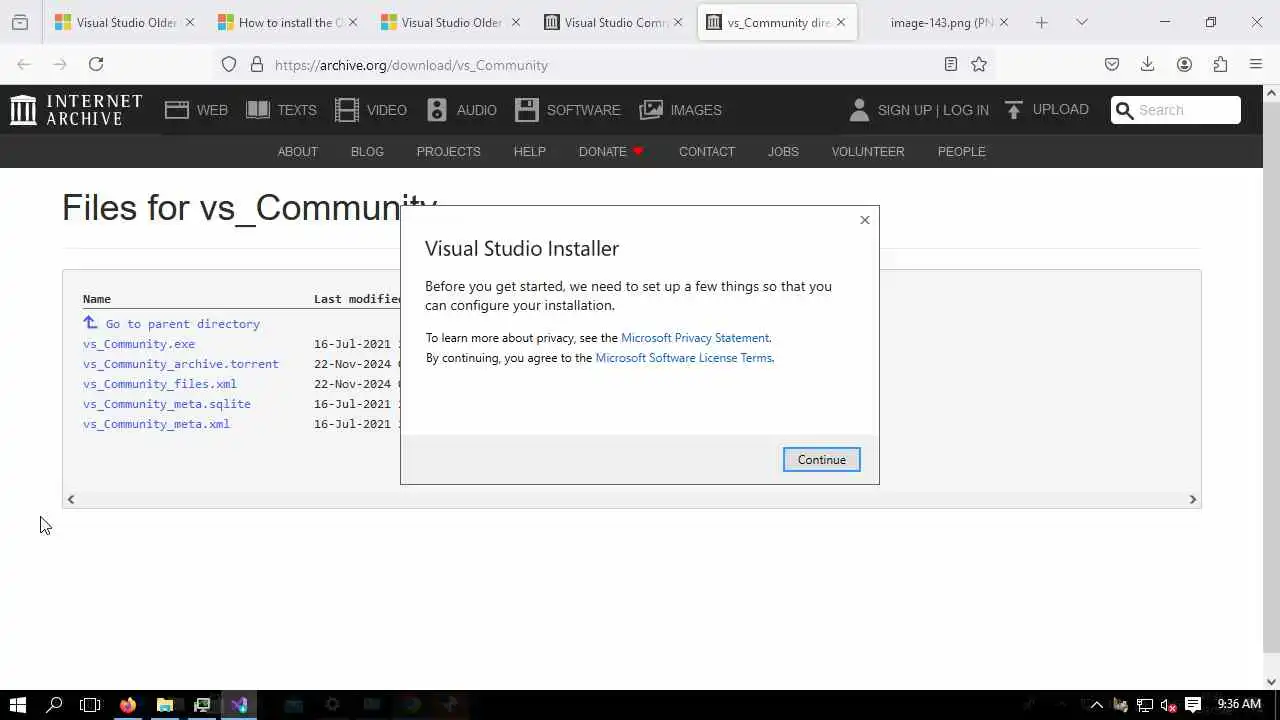Click horizontal scrollbar left arrow
1280x720 pixels.
(x=70, y=499)
